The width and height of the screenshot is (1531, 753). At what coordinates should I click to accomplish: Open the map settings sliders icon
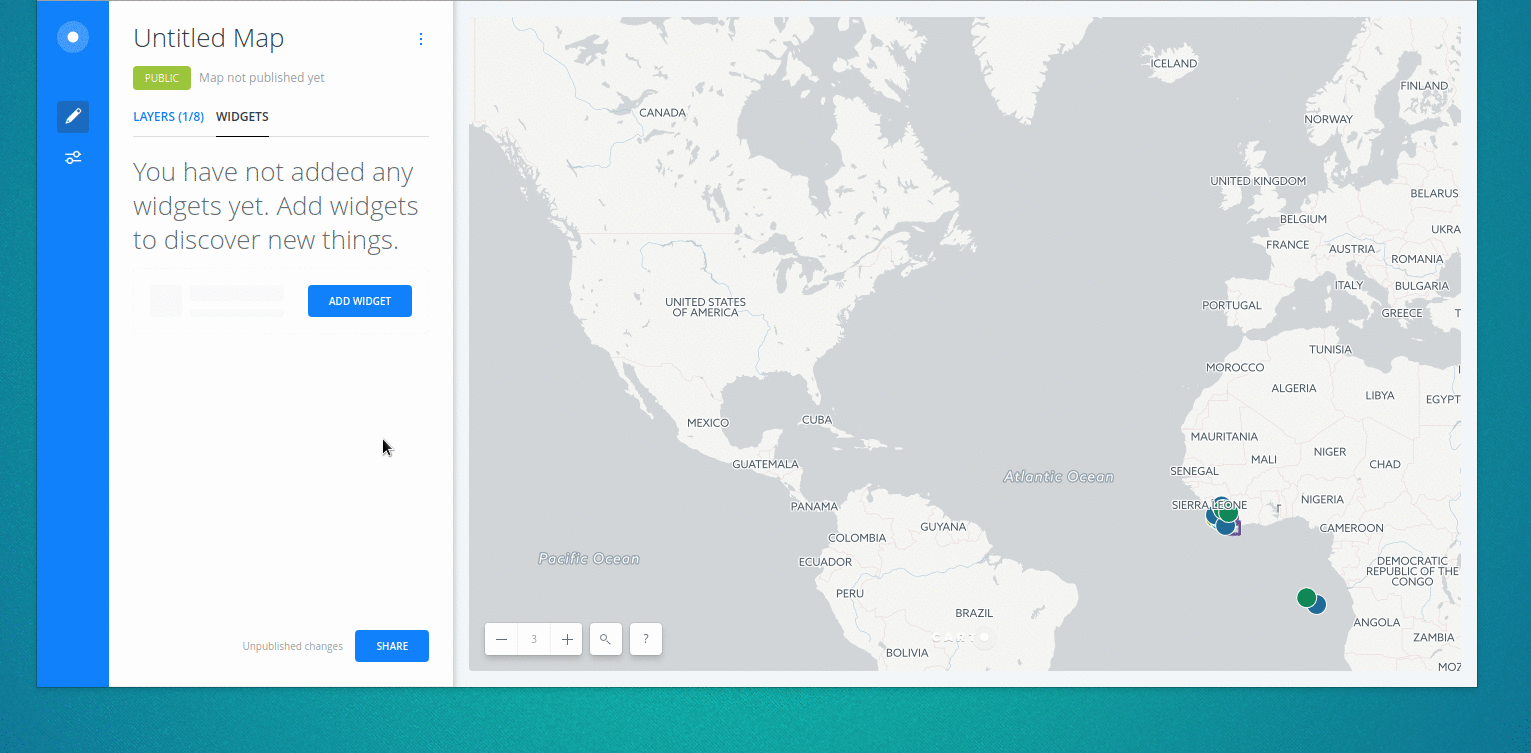tap(73, 157)
